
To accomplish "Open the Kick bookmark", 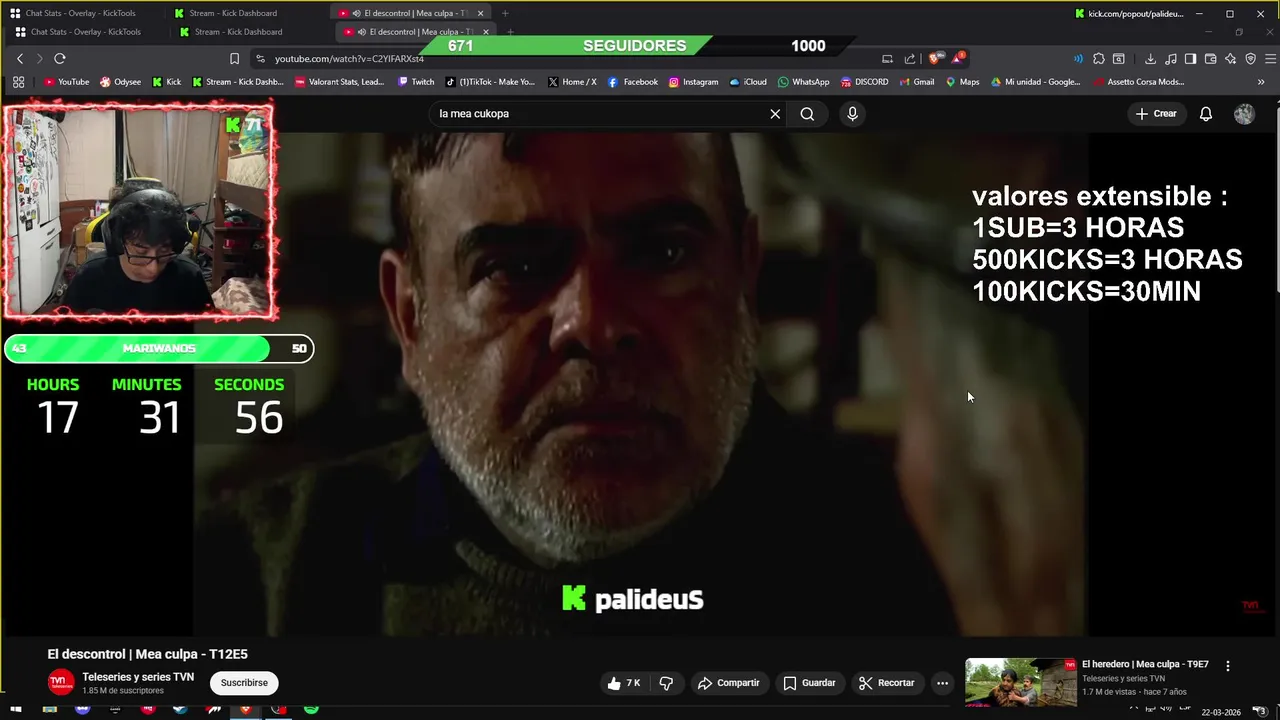I will coord(167,82).
